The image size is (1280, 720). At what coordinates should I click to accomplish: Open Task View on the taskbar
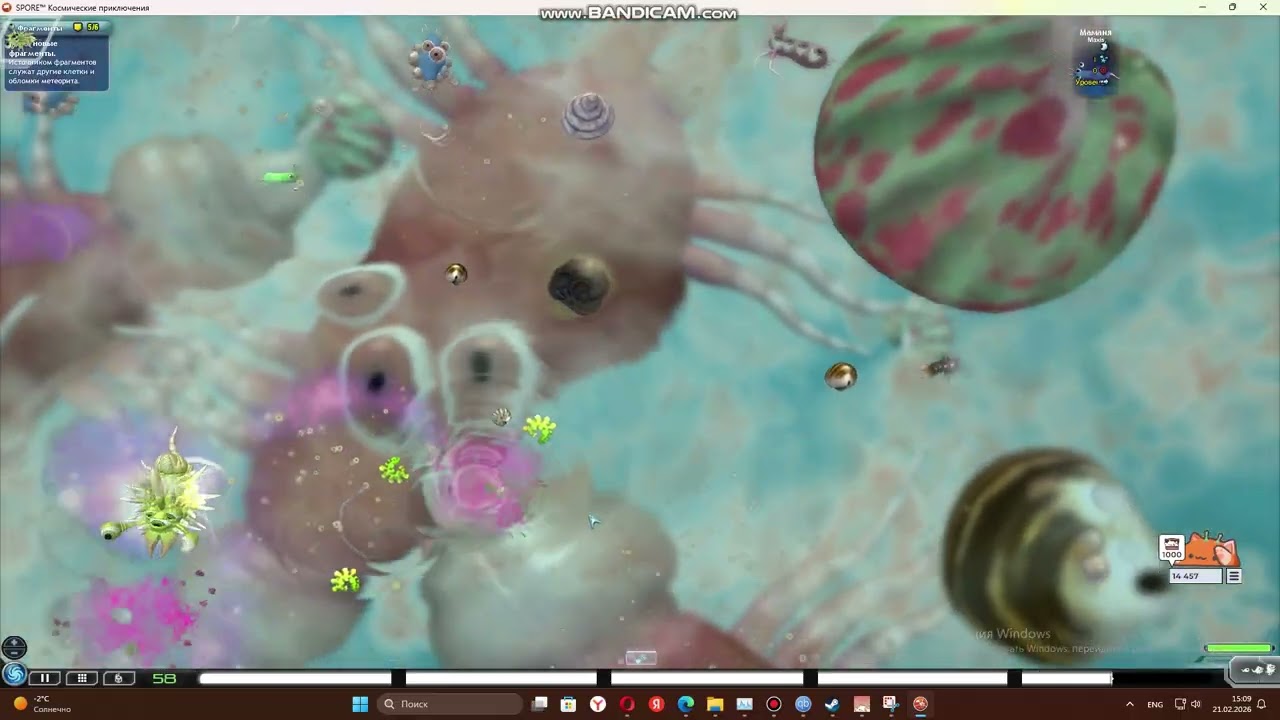click(540, 704)
